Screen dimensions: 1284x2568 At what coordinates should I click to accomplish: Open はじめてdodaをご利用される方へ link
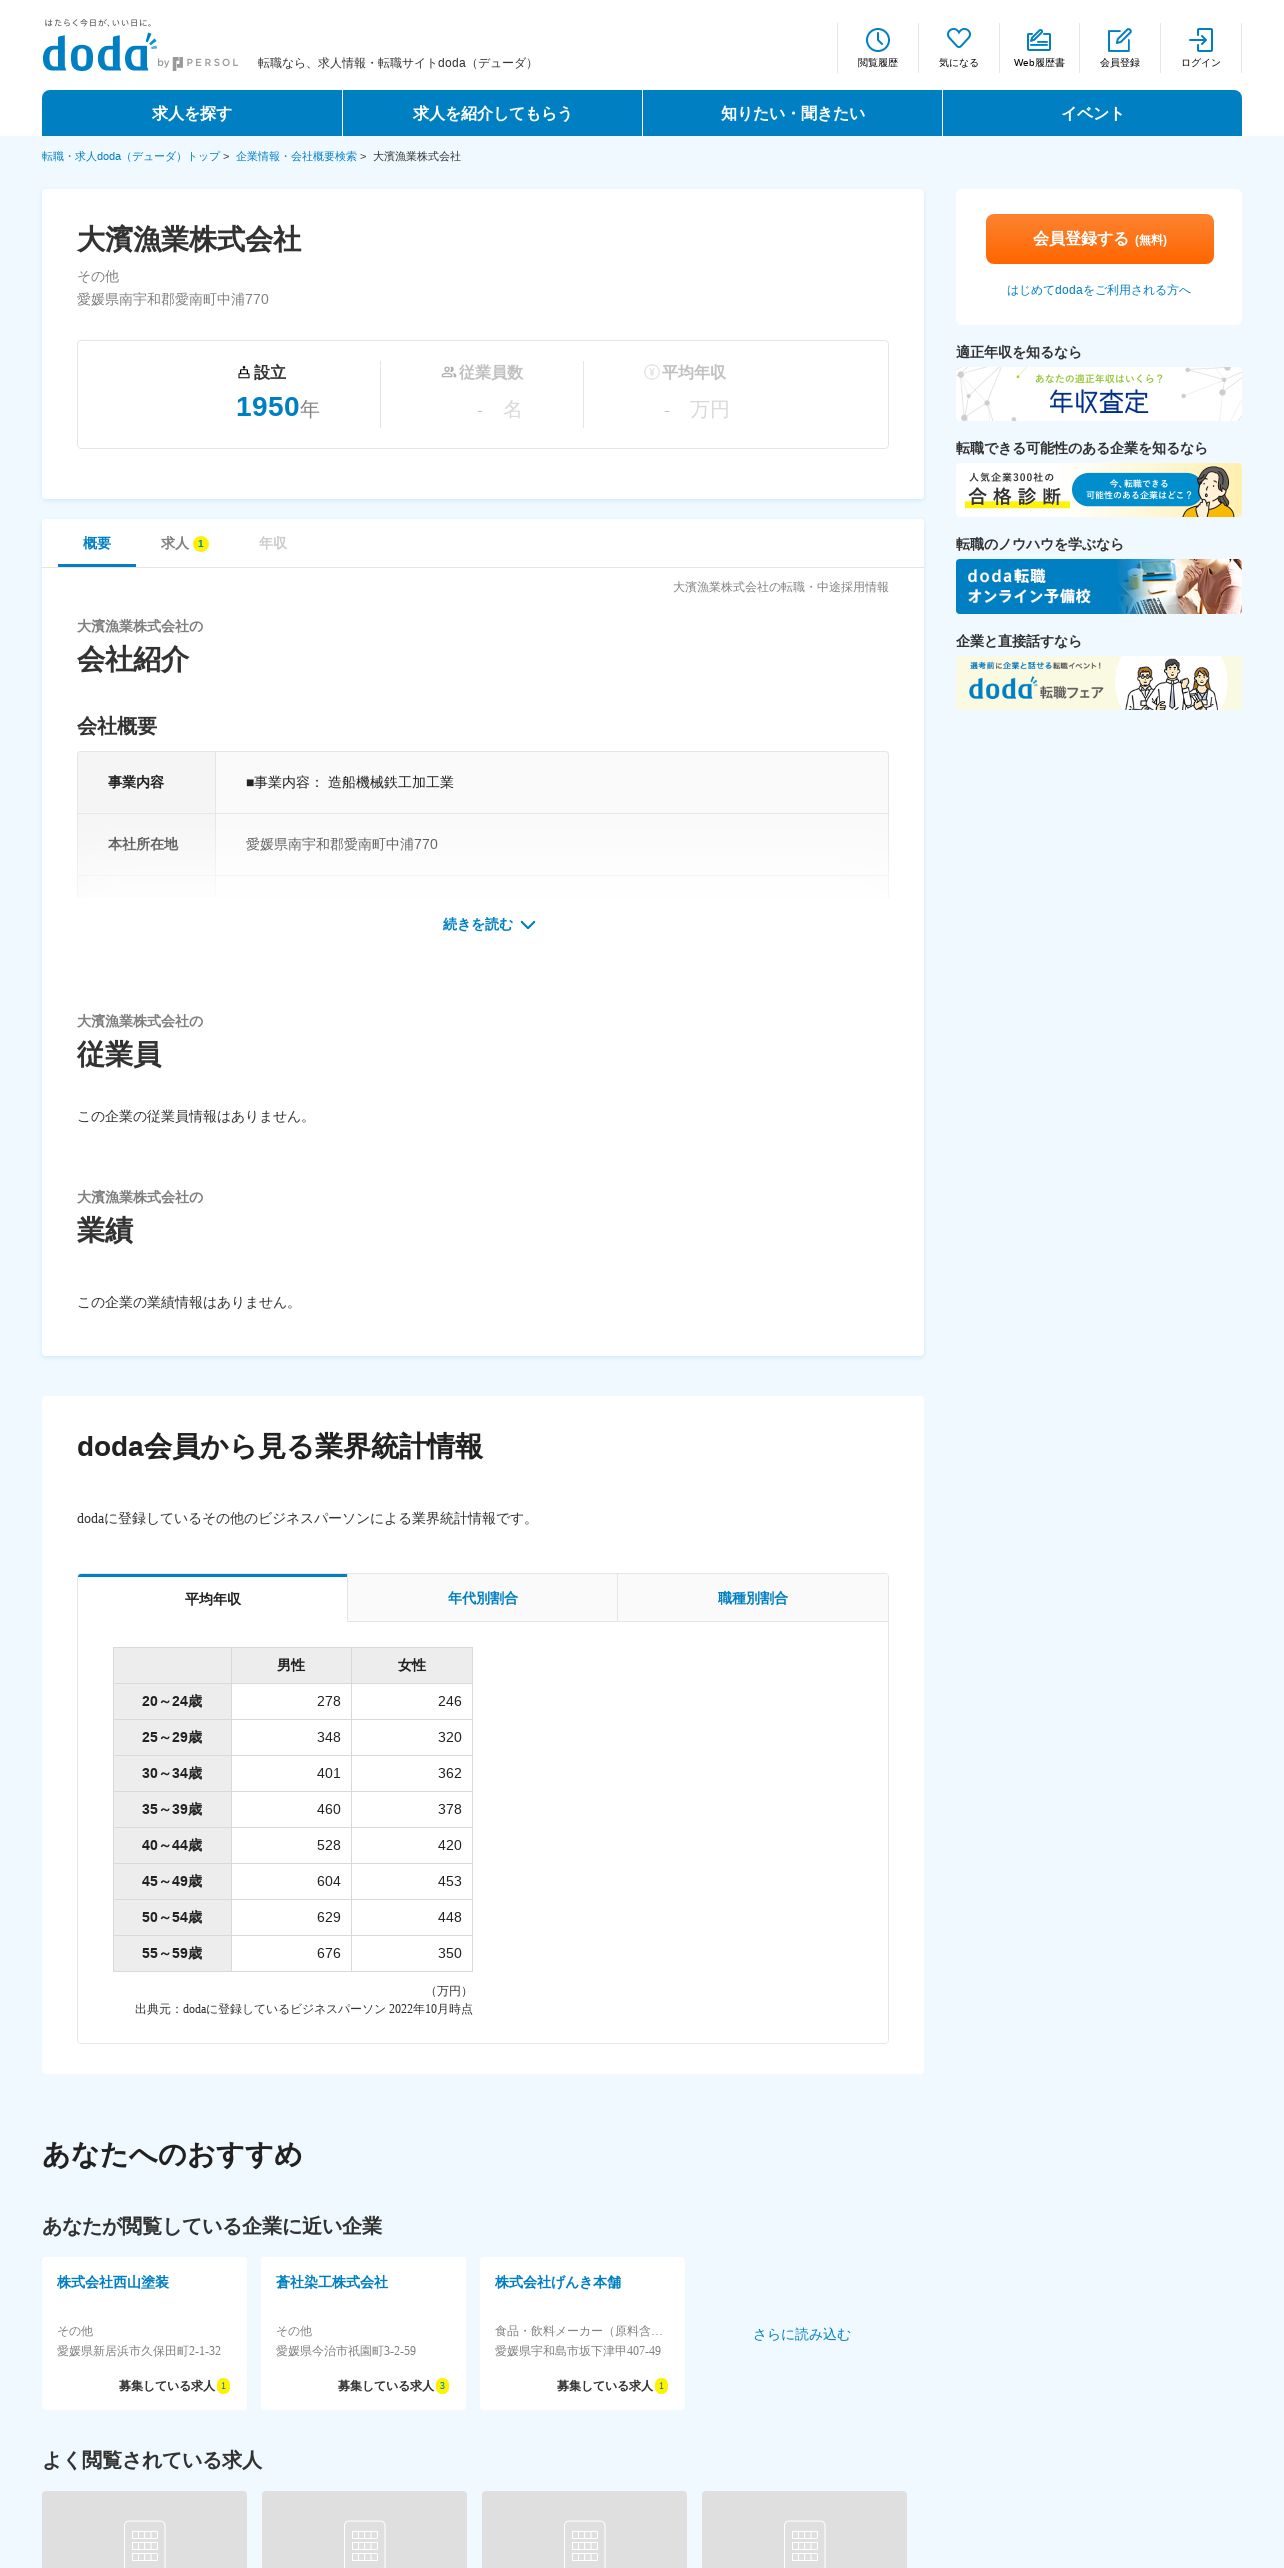tap(1099, 290)
